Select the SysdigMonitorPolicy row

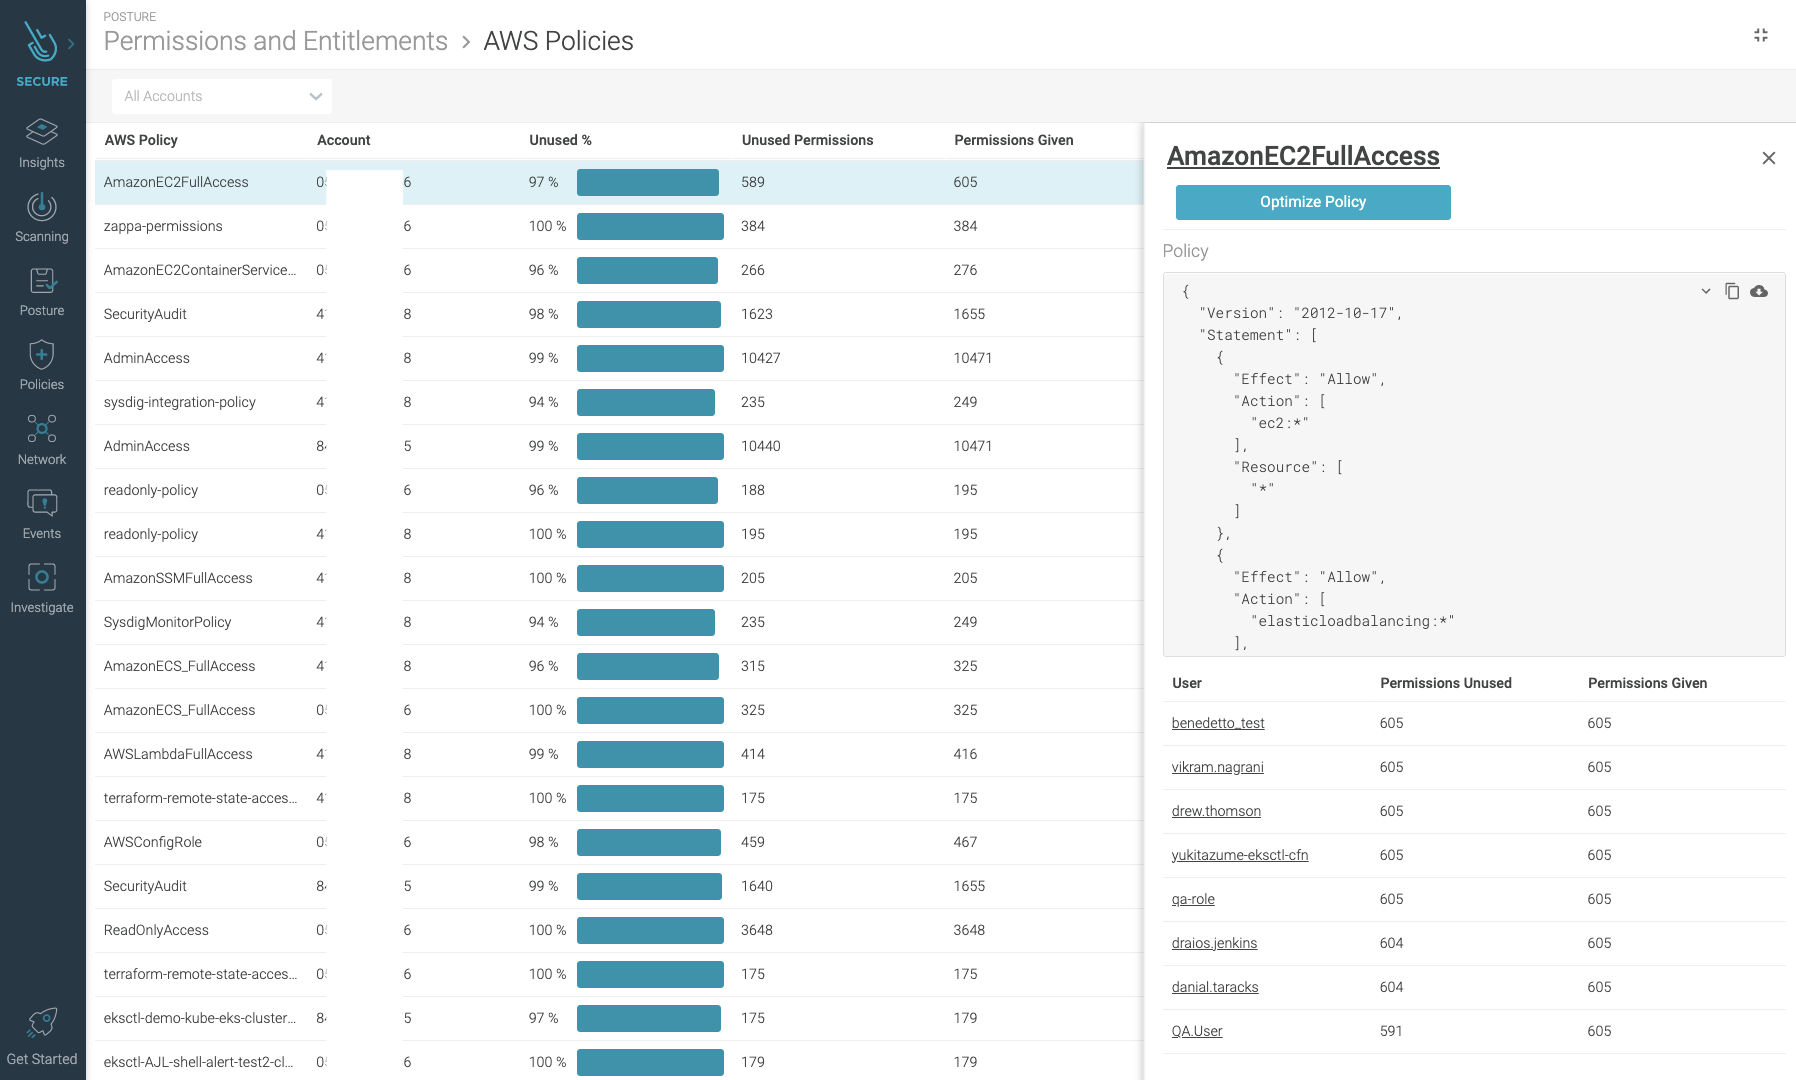(619, 622)
